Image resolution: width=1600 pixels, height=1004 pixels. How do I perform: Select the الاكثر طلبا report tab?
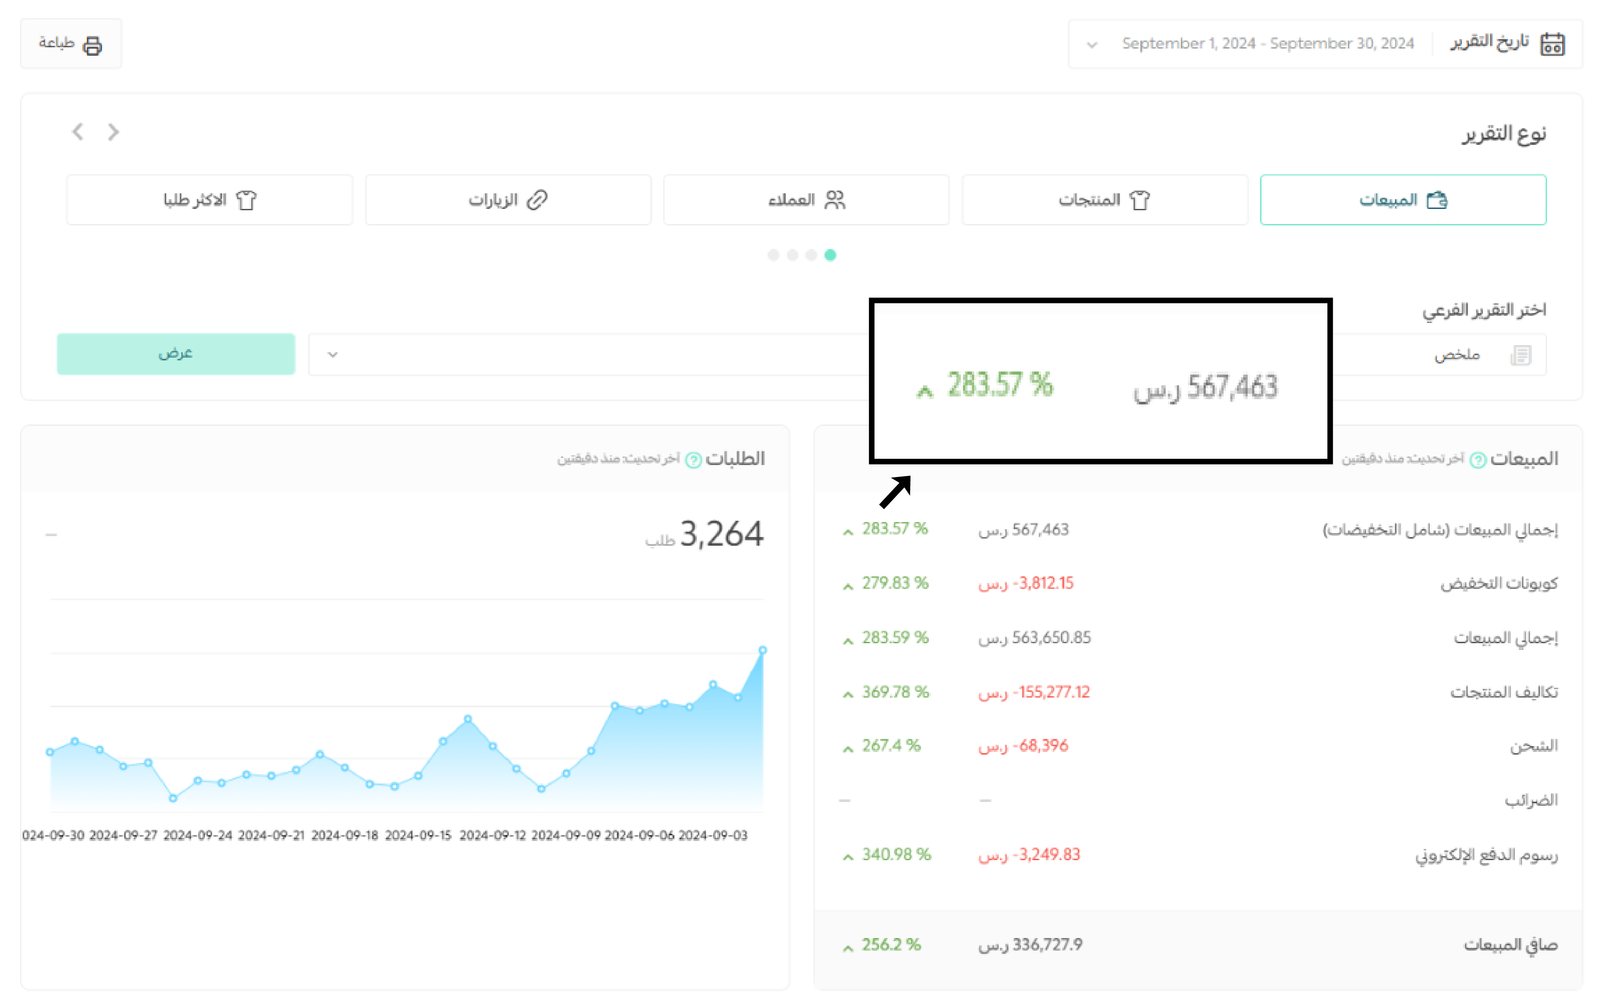point(209,200)
